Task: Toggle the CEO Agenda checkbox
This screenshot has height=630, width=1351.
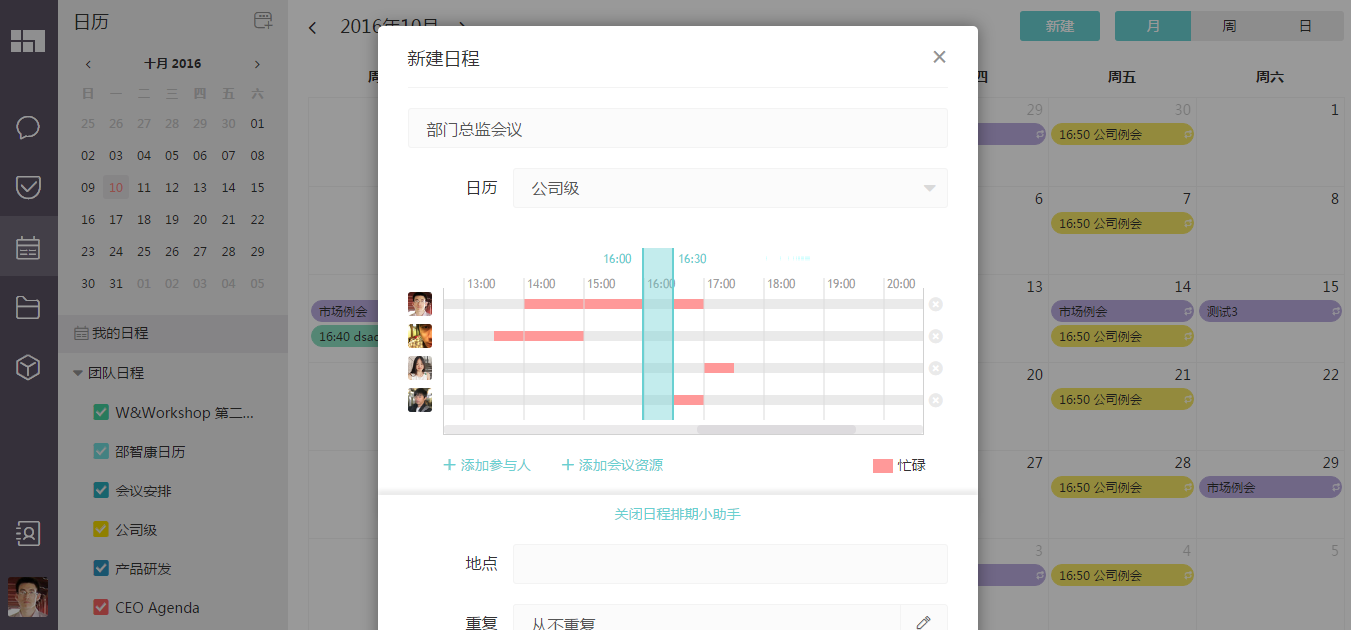Action: 101,607
